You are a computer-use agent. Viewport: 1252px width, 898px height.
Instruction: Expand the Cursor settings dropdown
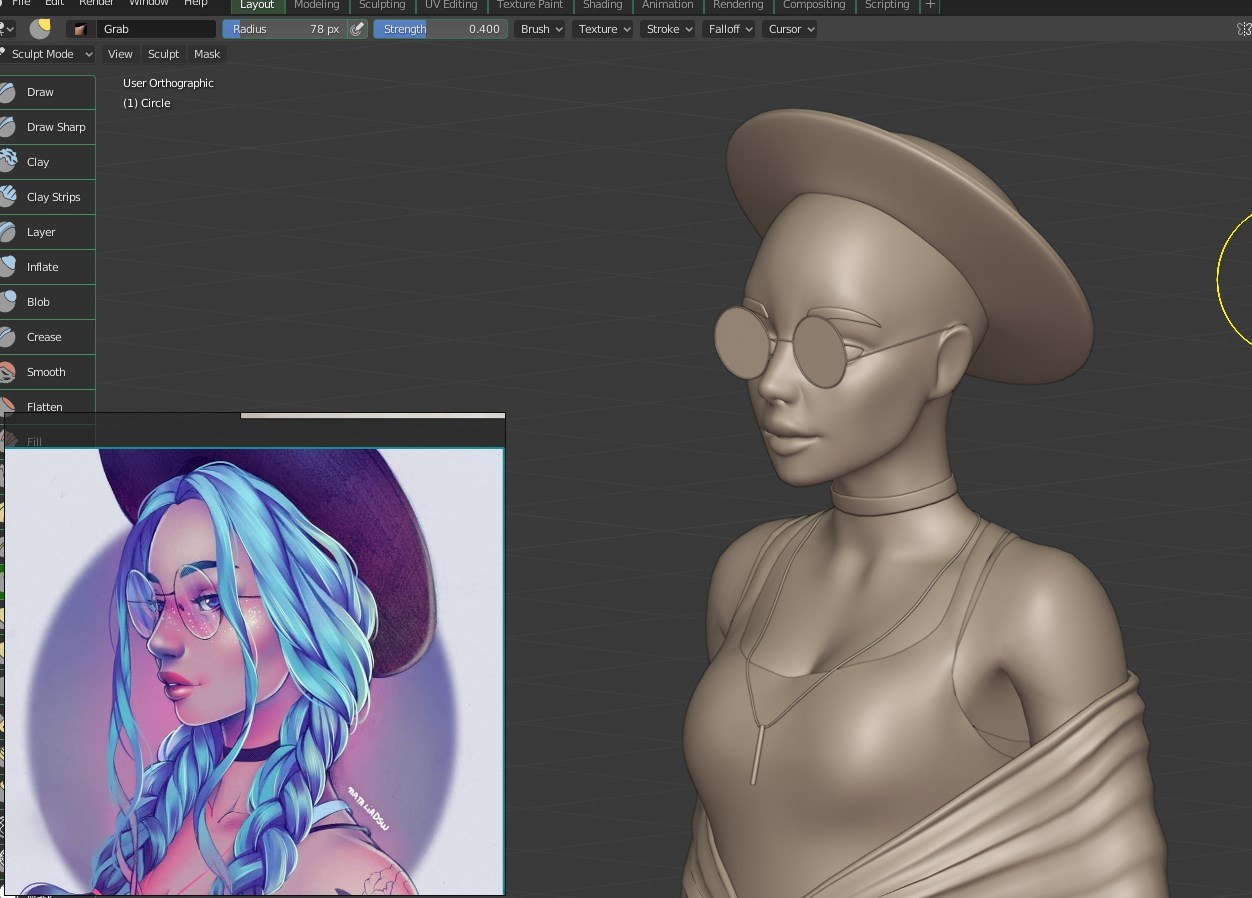(790, 29)
